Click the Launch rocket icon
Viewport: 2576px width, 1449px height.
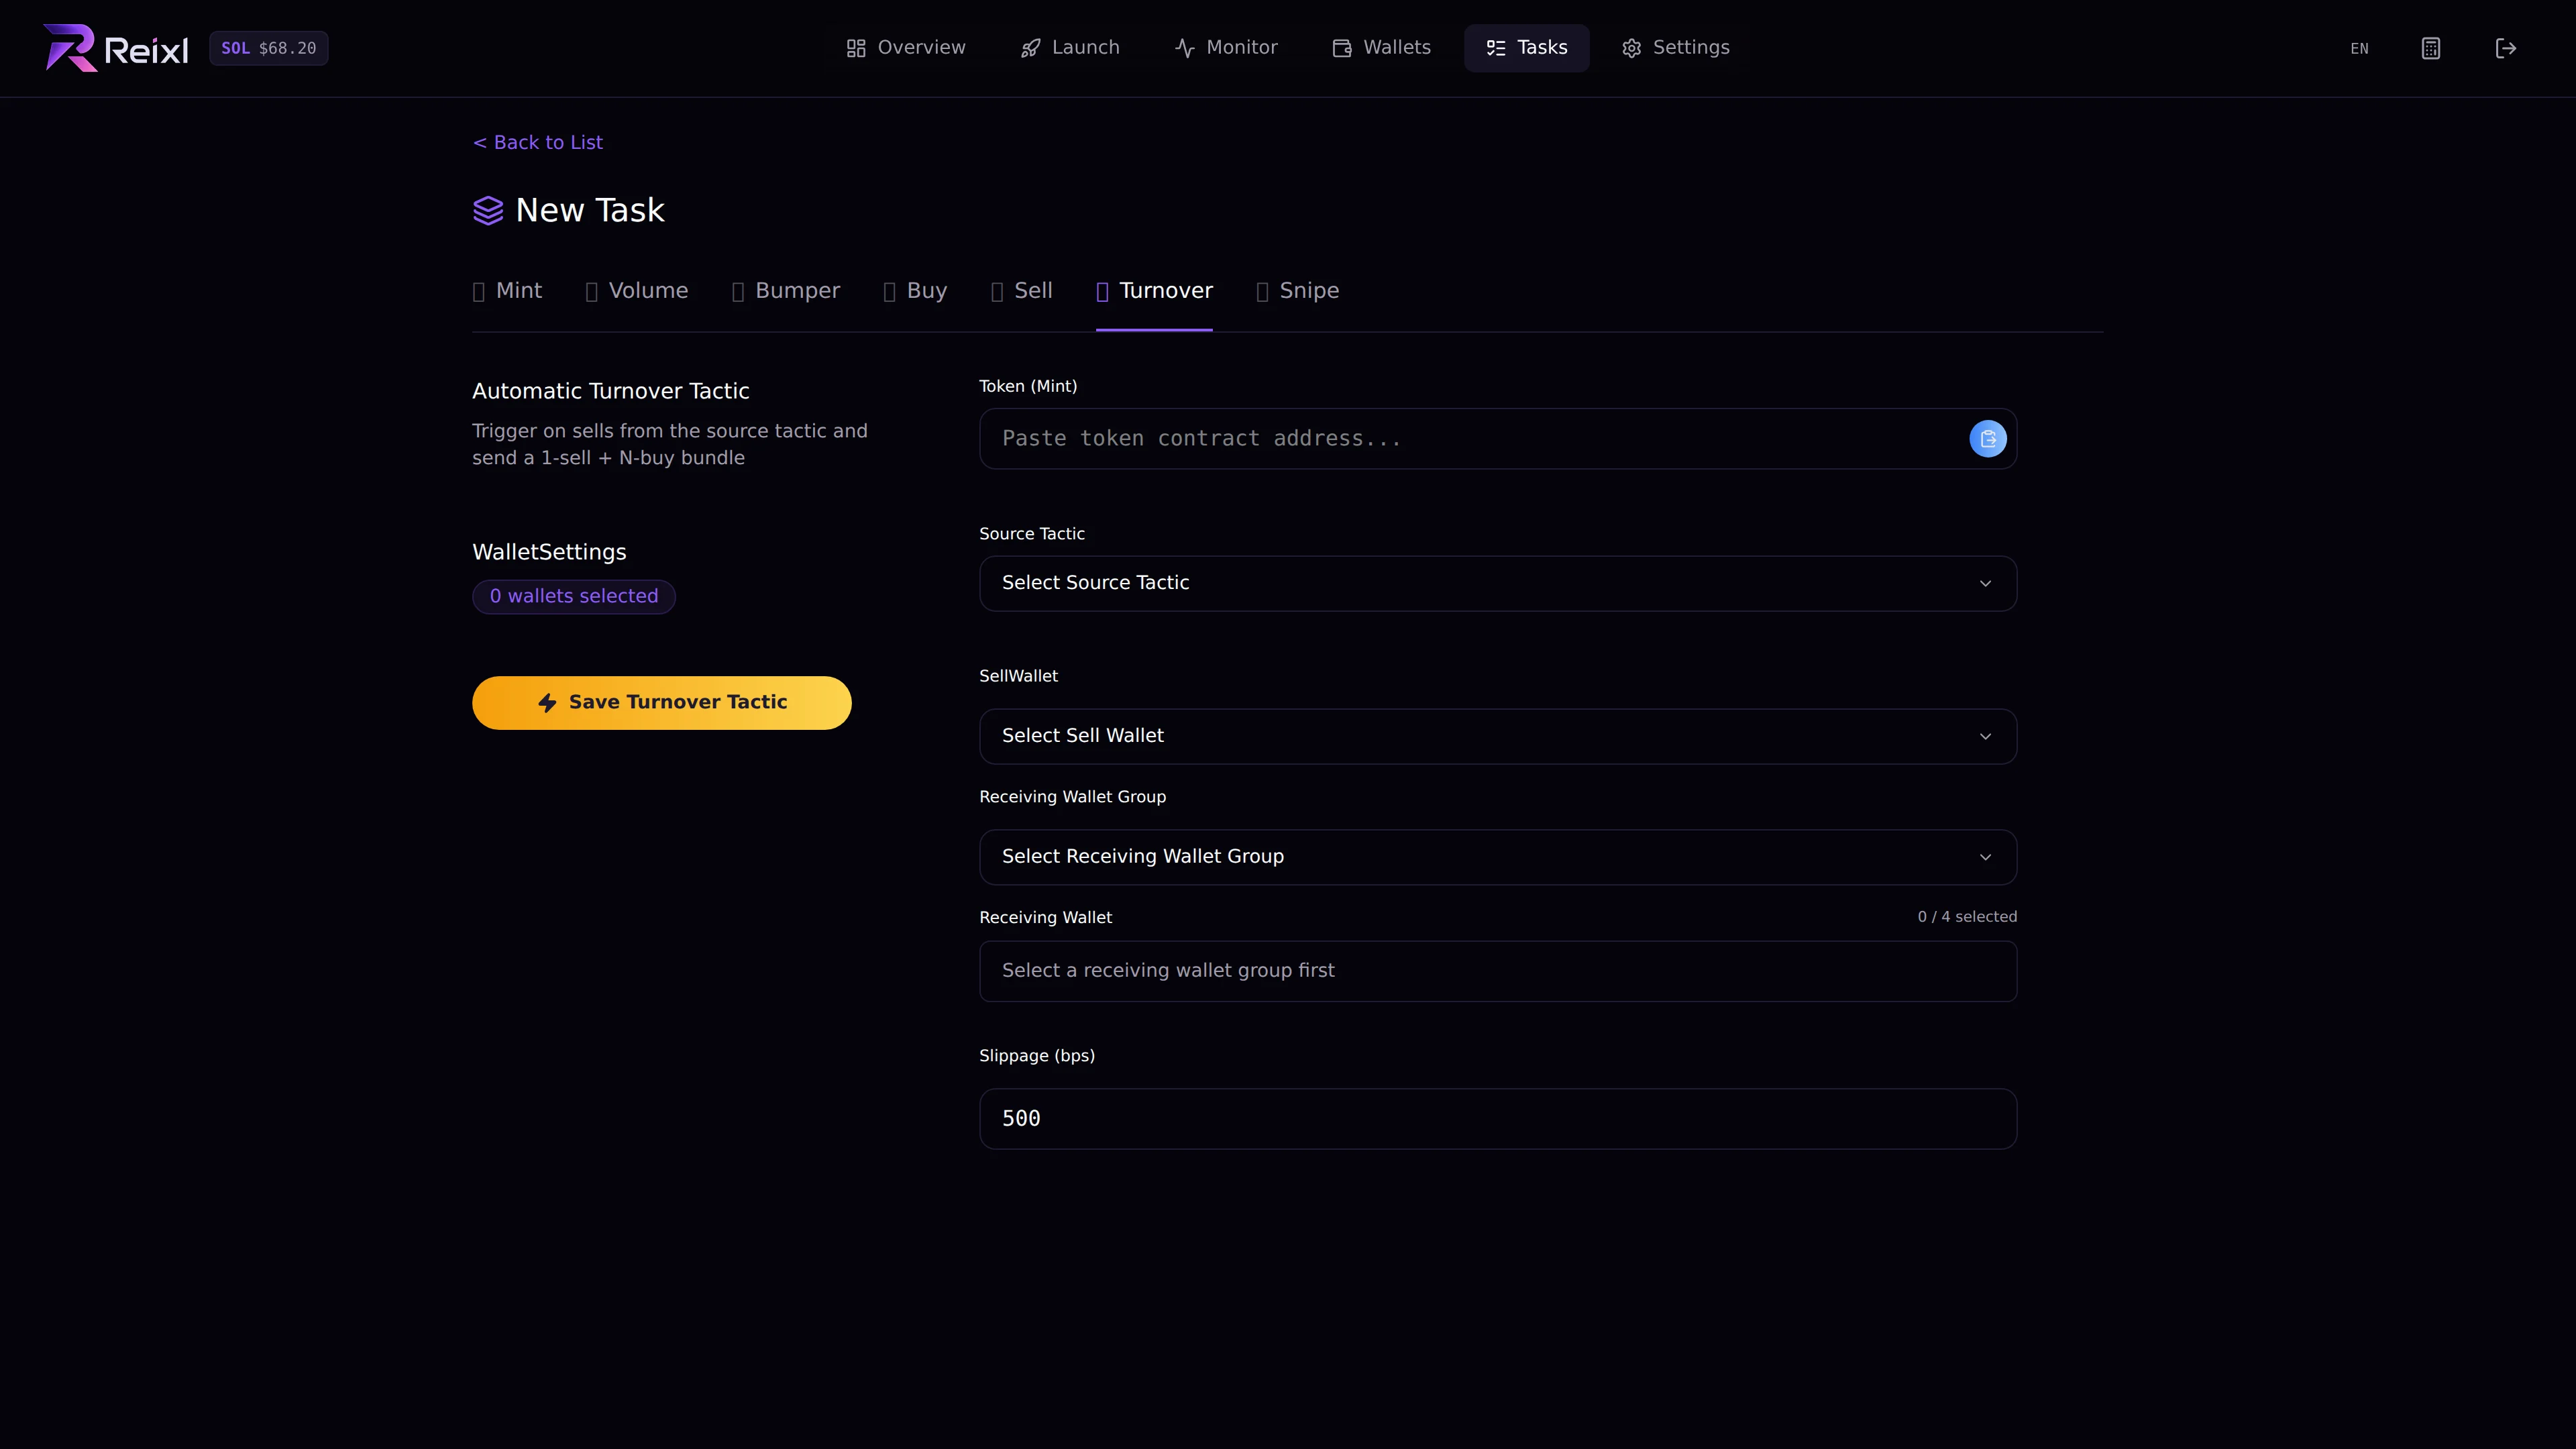(1031, 48)
